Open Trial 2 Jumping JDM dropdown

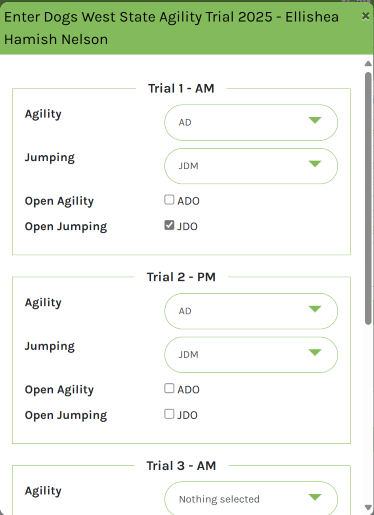pyautogui.click(x=251, y=354)
